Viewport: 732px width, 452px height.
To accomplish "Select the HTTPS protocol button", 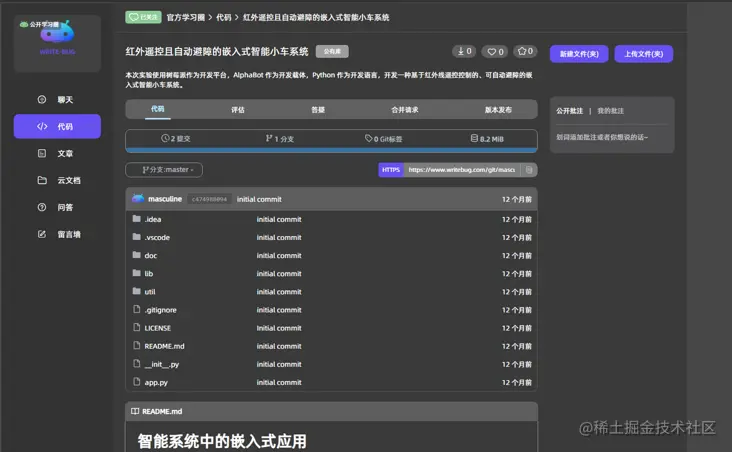I will coord(391,170).
